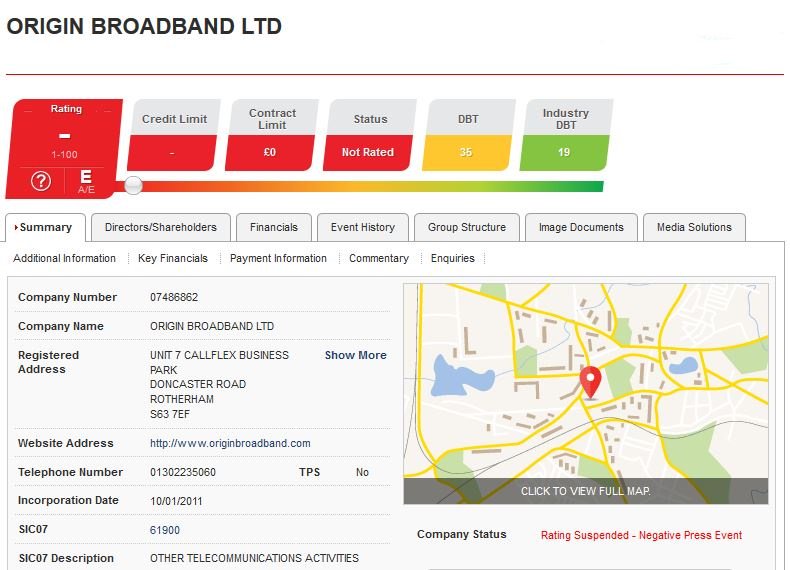Image resolution: width=790 pixels, height=570 pixels.
Task: Click the question mark help icon in Rating box
Action: point(41,180)
